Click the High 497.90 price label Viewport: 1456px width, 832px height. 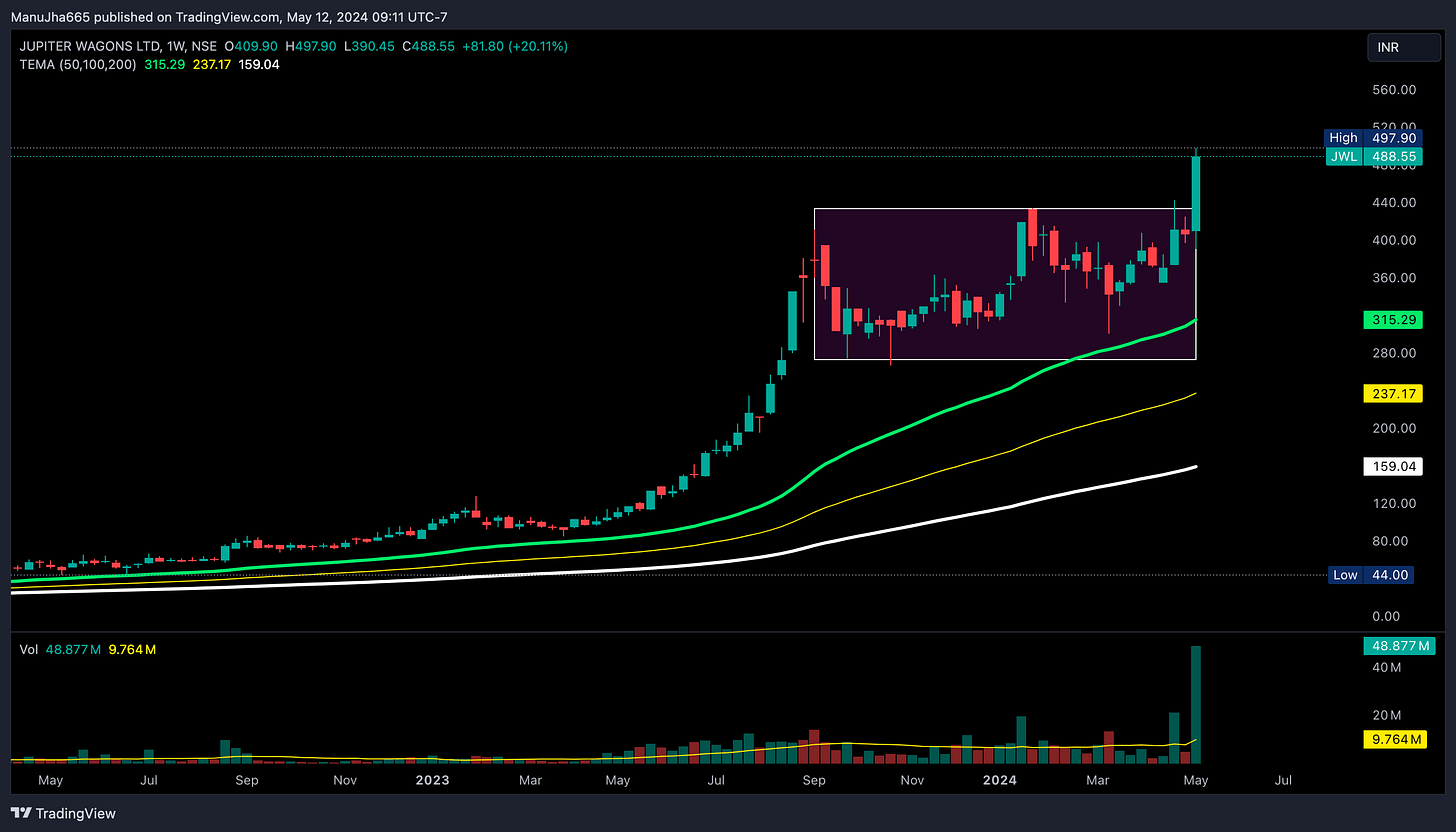click(1373, 138)
